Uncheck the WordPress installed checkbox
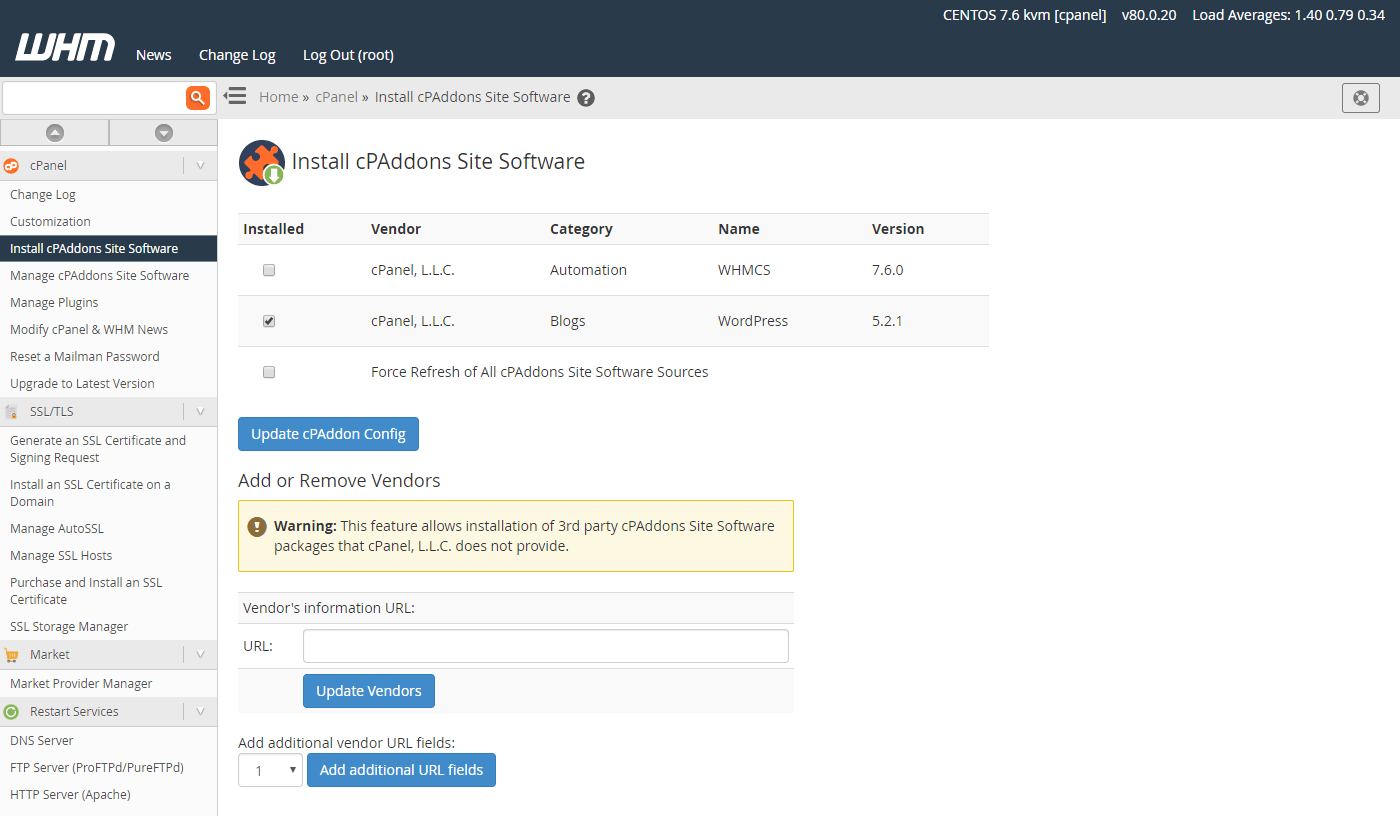1400x816 pixels. coord(268,321)
